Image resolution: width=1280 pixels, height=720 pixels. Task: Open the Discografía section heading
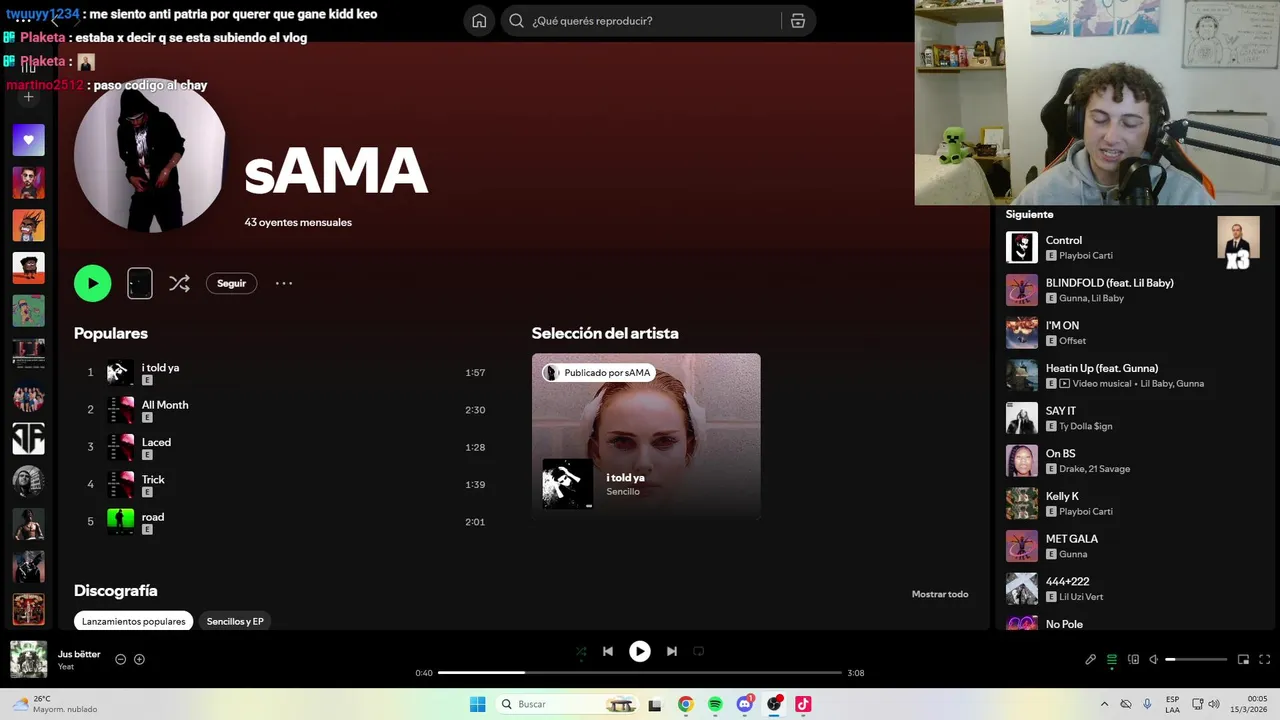click(116, 591)
